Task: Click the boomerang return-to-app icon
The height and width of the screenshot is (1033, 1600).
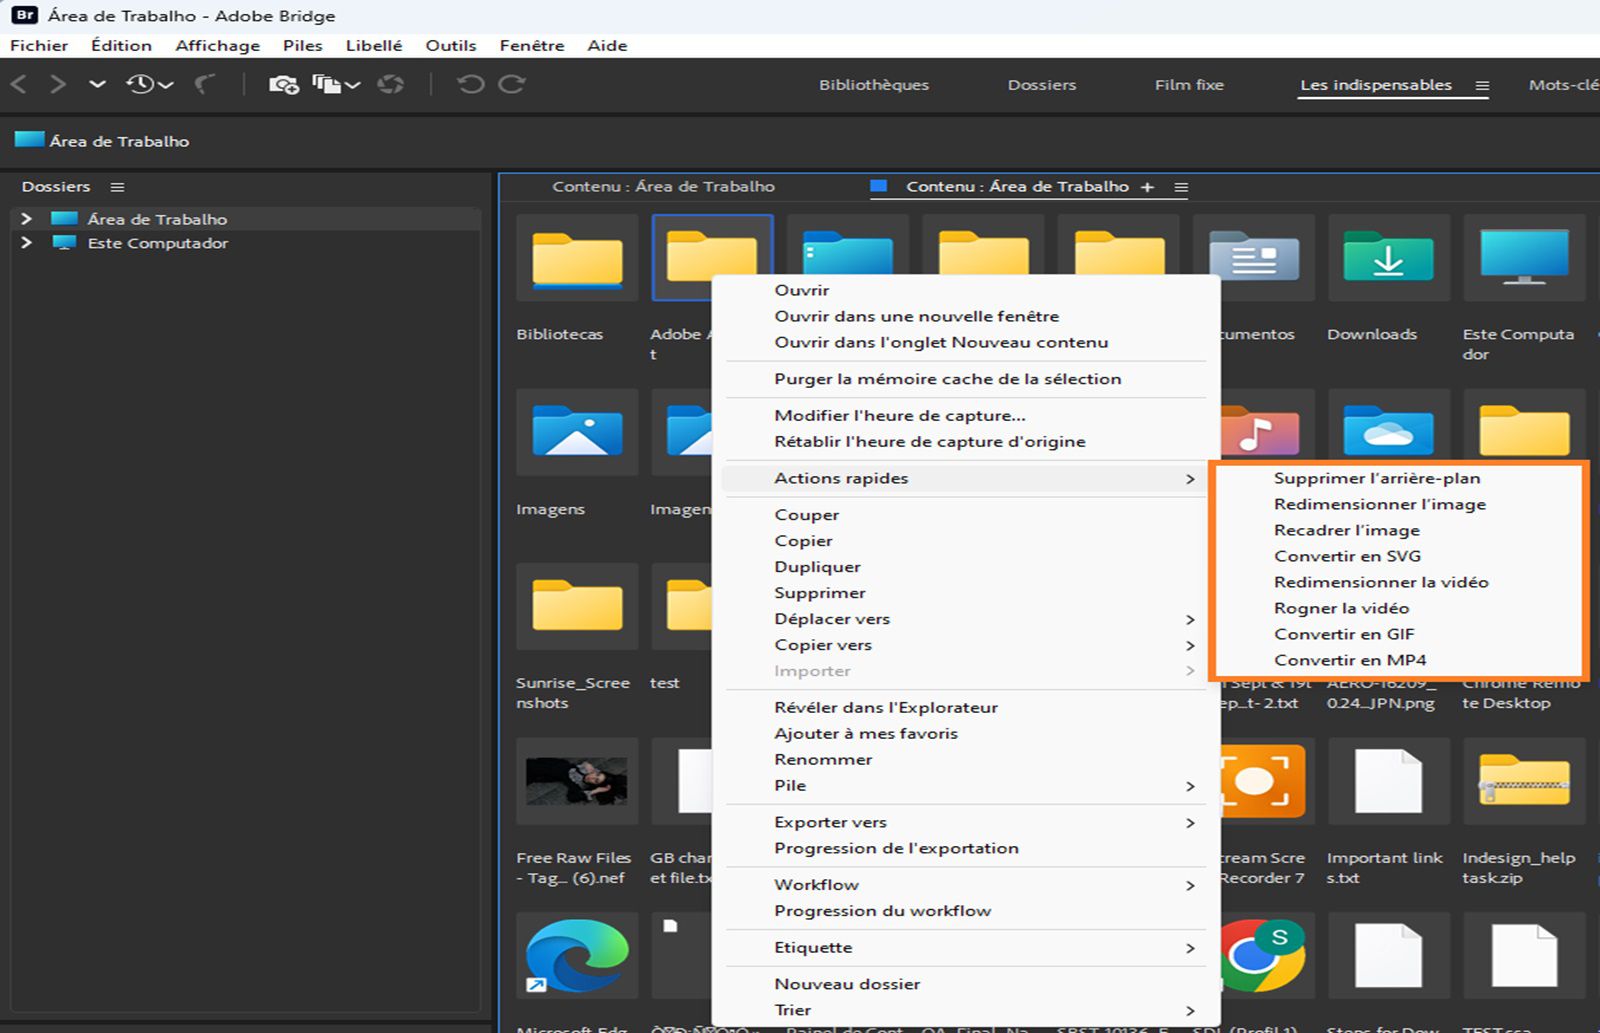Action: (x=205, y=85)
